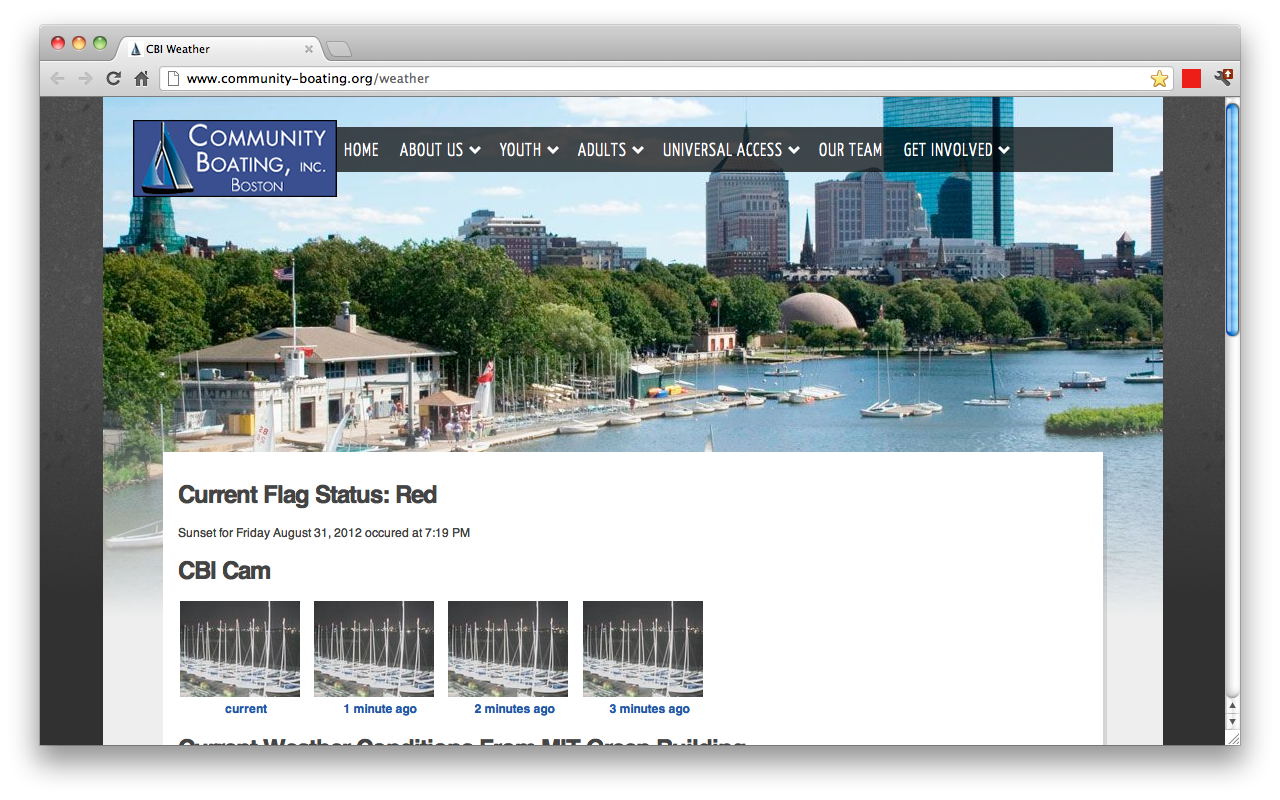The image size is (1280, 800).
Task: Reload the page with the refresh icon
Action: click(x=114, y=79)
